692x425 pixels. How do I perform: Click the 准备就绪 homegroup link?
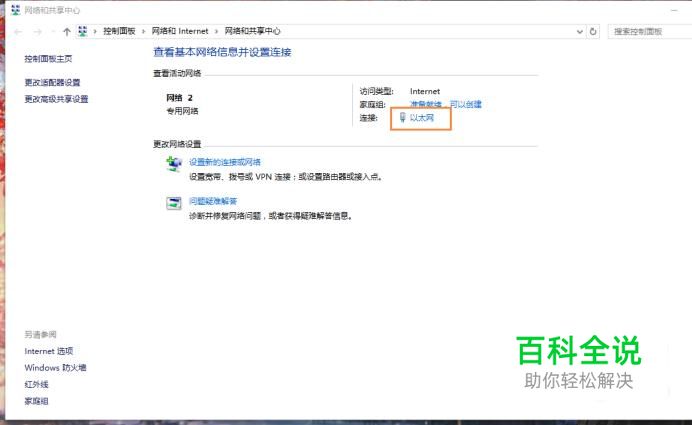[x=425, y=105]
